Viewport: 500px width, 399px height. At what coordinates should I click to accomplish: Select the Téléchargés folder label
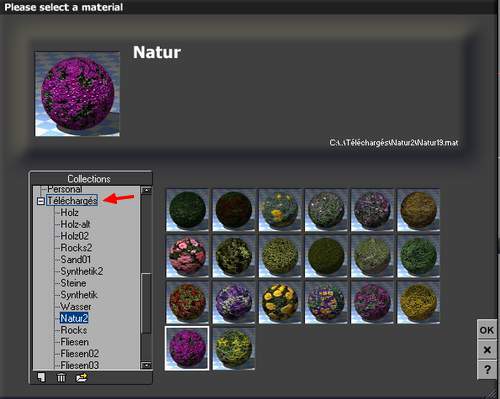pyautogui.click(x=72, y=201)
